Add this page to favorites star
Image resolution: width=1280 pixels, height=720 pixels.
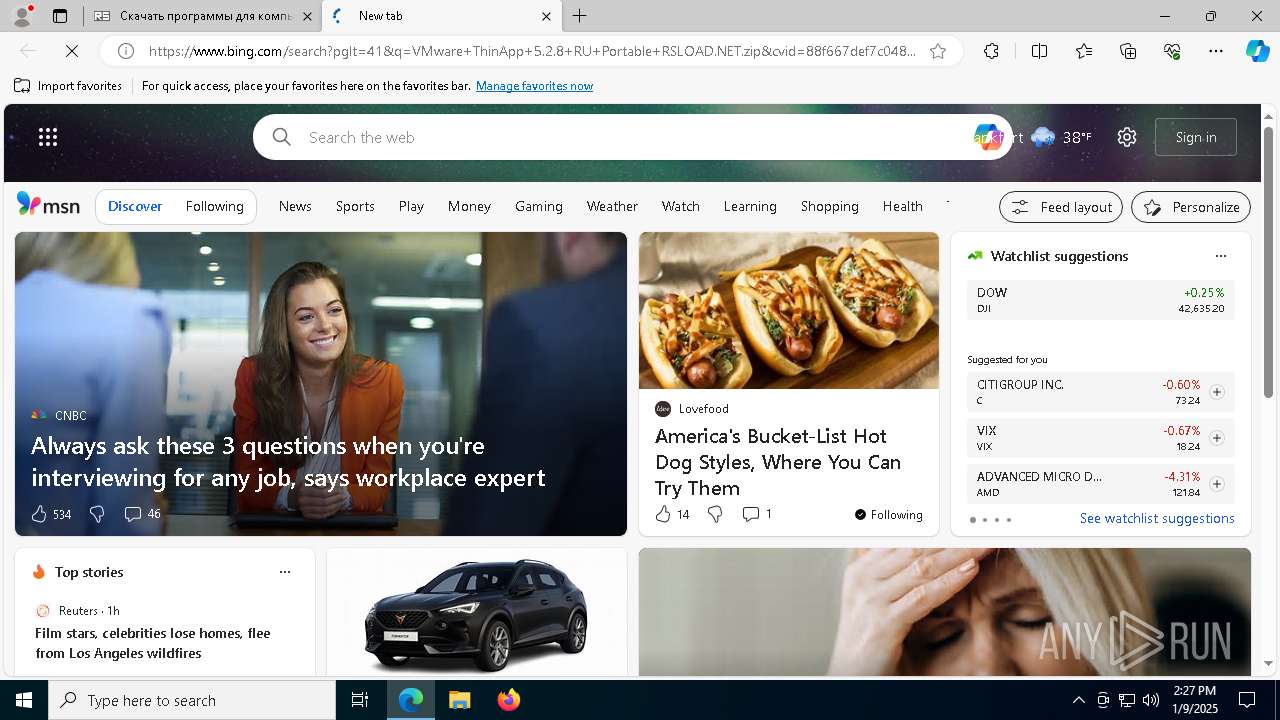(938, 51)
